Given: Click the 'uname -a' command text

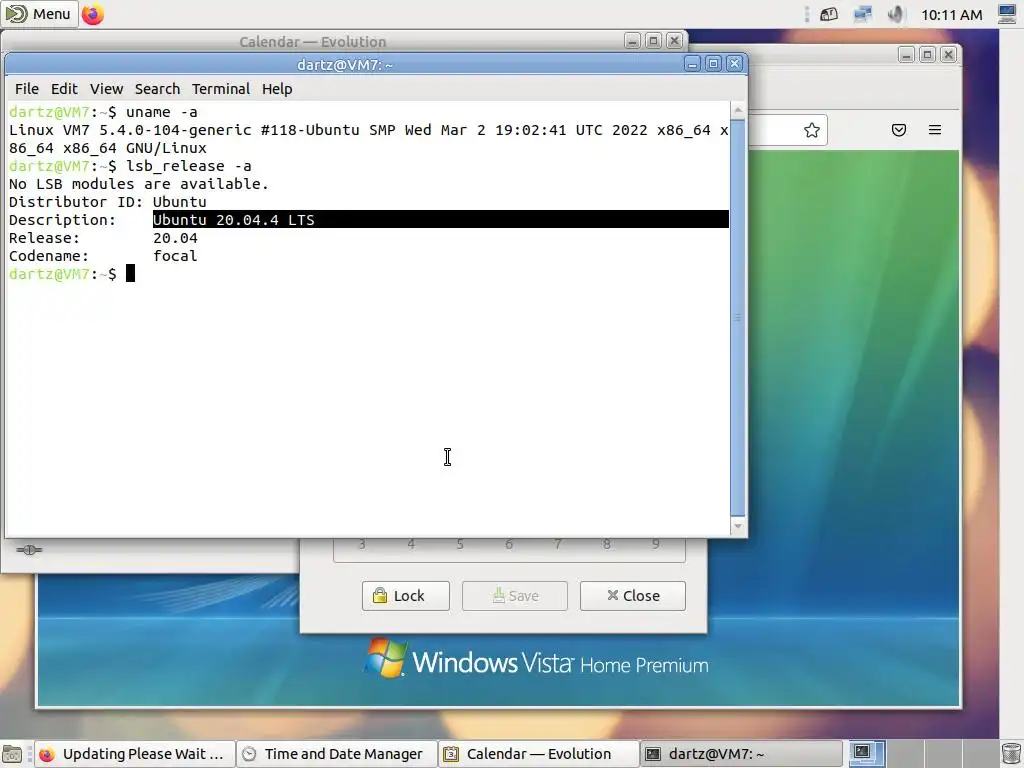Looking at the screenshot, I should pos(161,112).
